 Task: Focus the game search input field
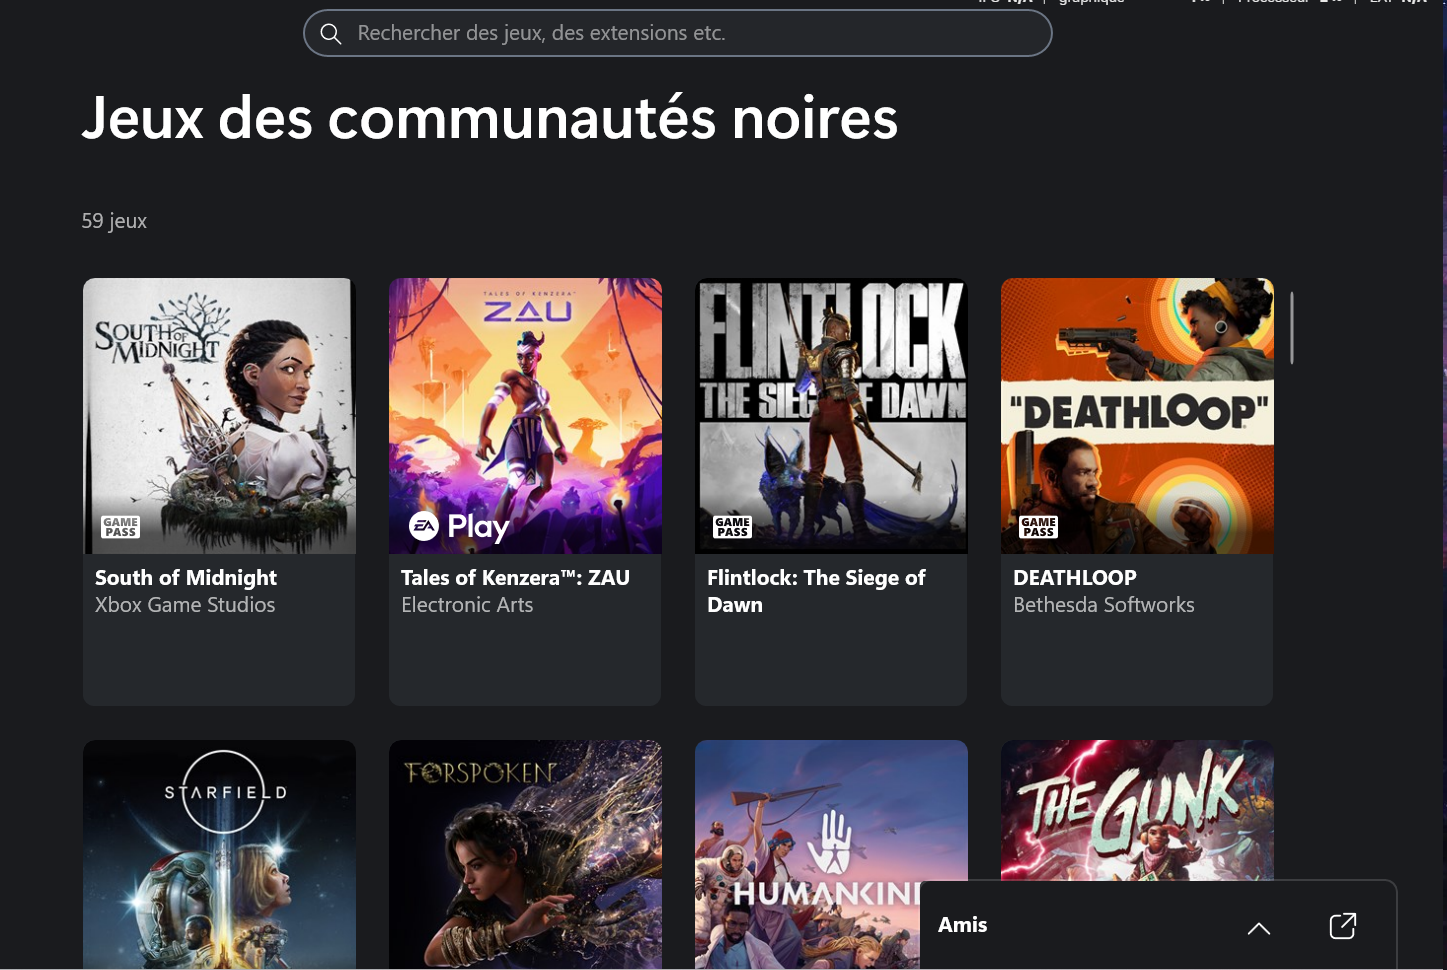click(678, 33)
